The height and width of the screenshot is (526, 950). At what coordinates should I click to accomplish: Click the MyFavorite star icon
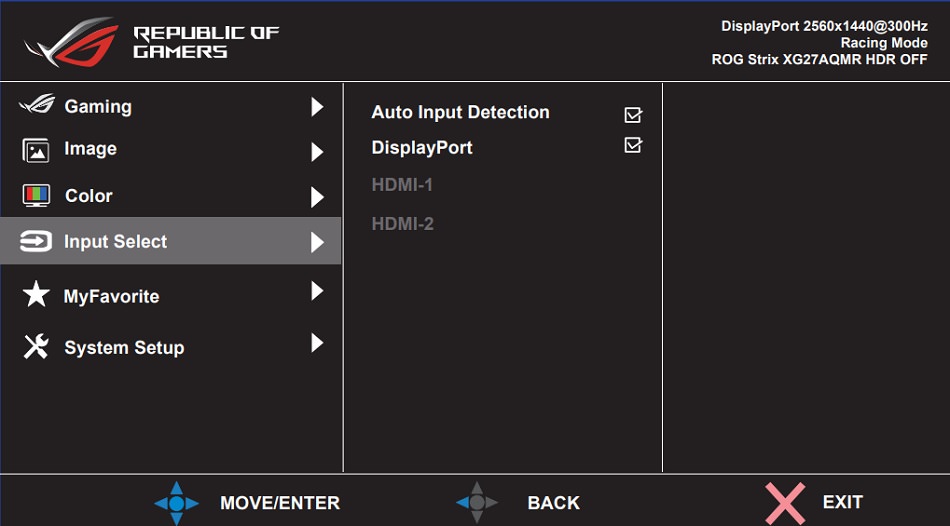pos(36,294)
